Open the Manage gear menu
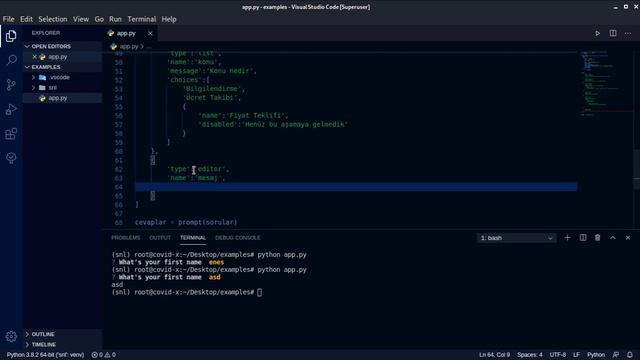This screenshot has width=640, height=360. (11, 336)
